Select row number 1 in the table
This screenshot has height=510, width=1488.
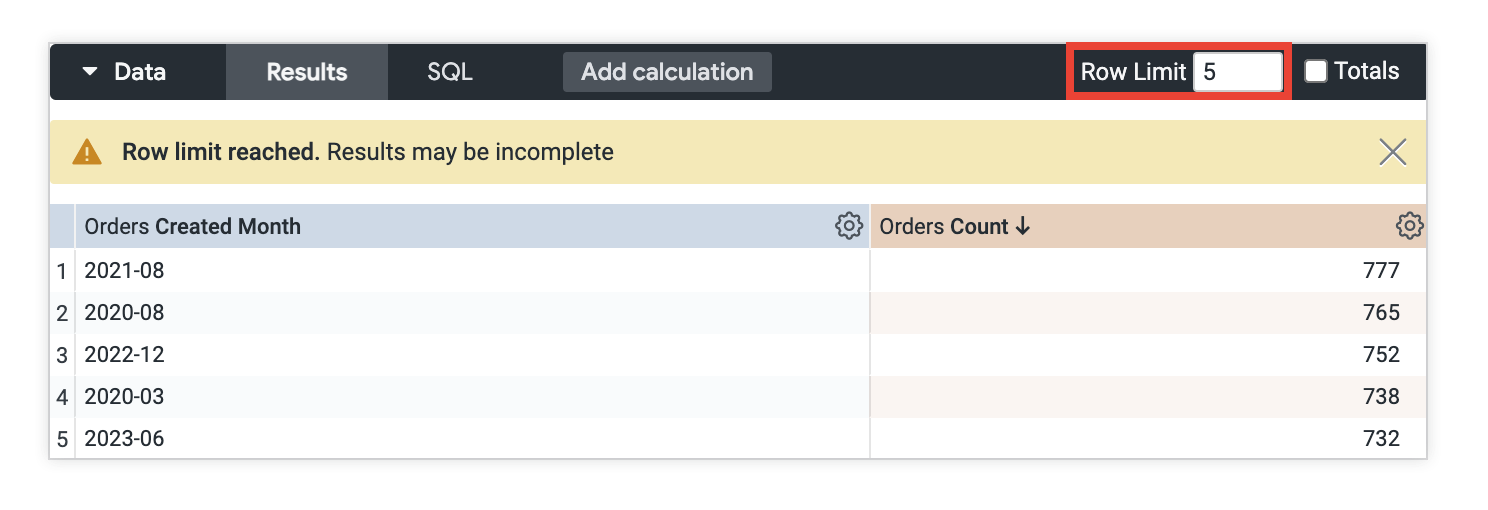pyautogui.click(x=62, y=271)
